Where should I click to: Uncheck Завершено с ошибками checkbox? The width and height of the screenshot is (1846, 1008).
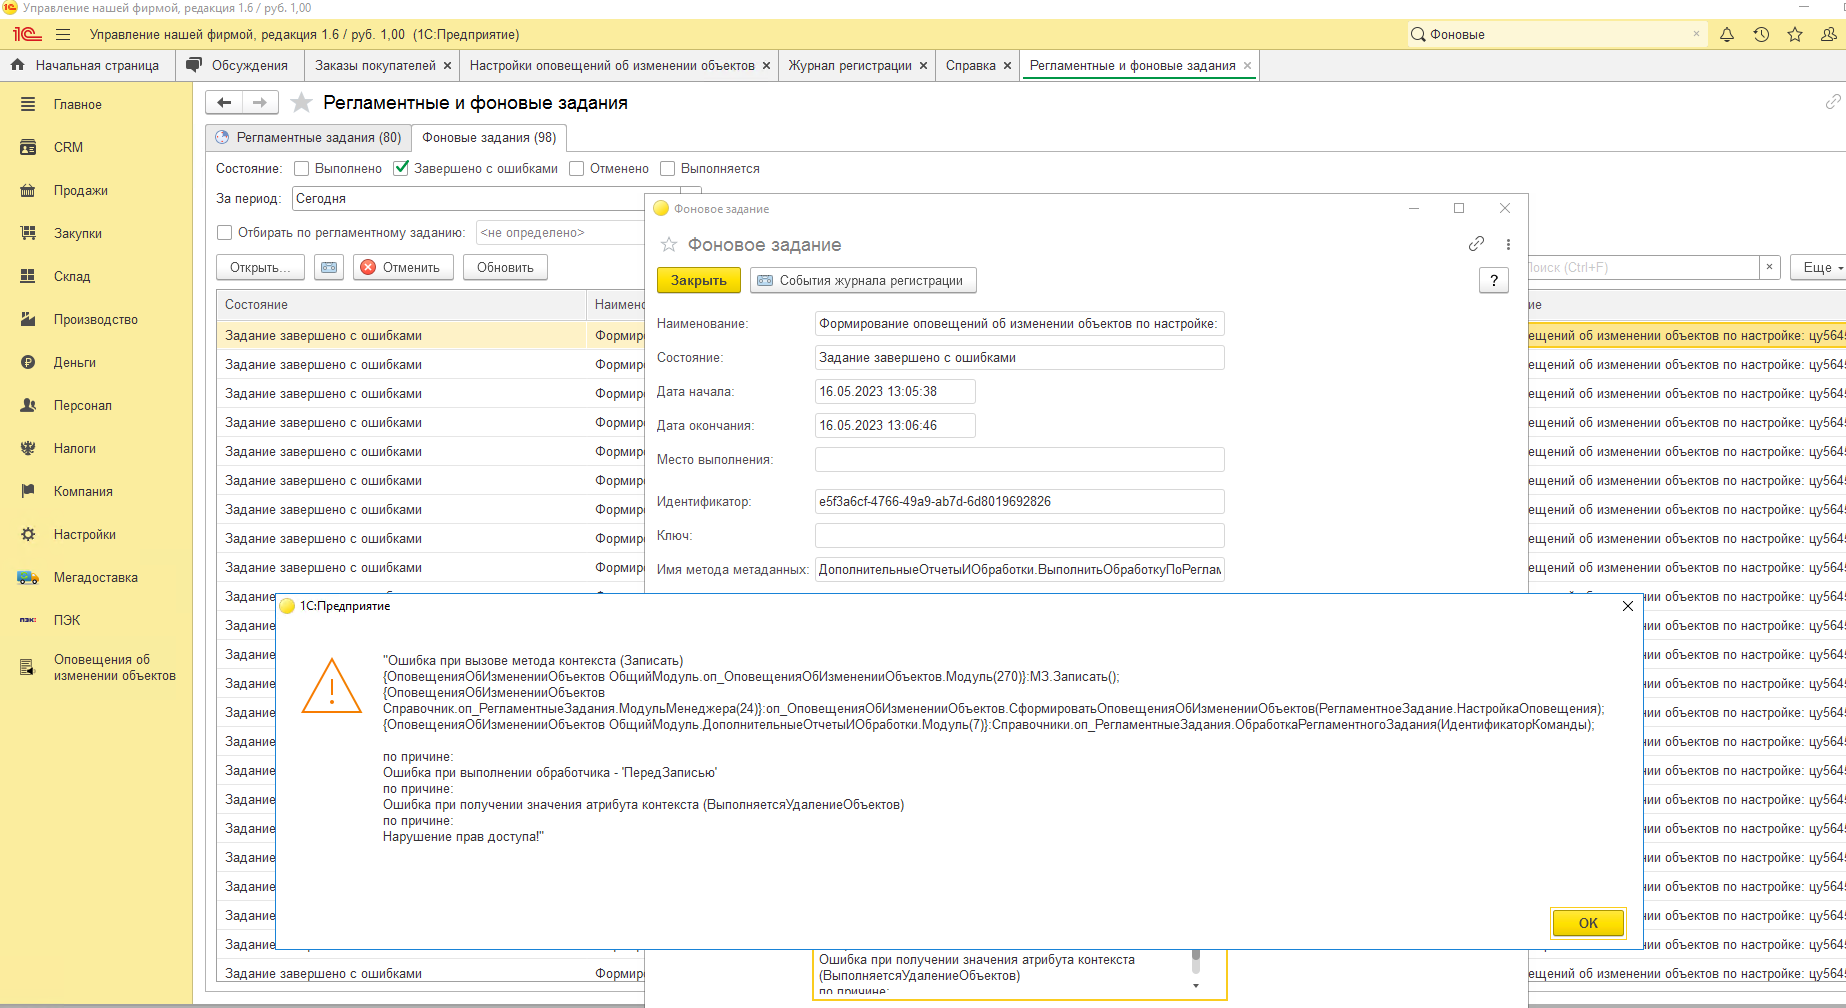pyautogui.click(x=401, y=168)
